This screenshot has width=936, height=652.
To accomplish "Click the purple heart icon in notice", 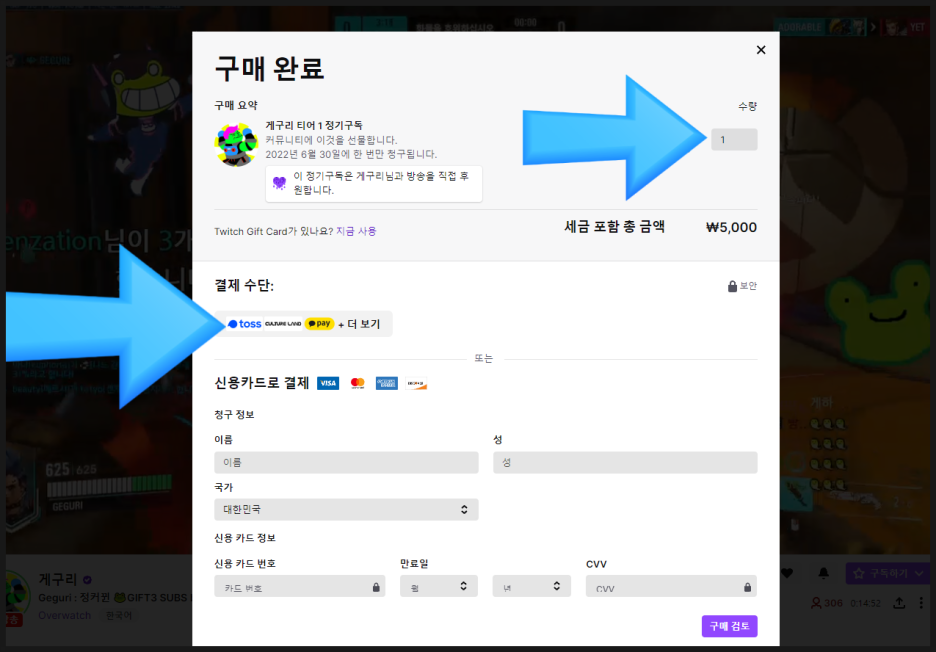I will coord(279,183).
